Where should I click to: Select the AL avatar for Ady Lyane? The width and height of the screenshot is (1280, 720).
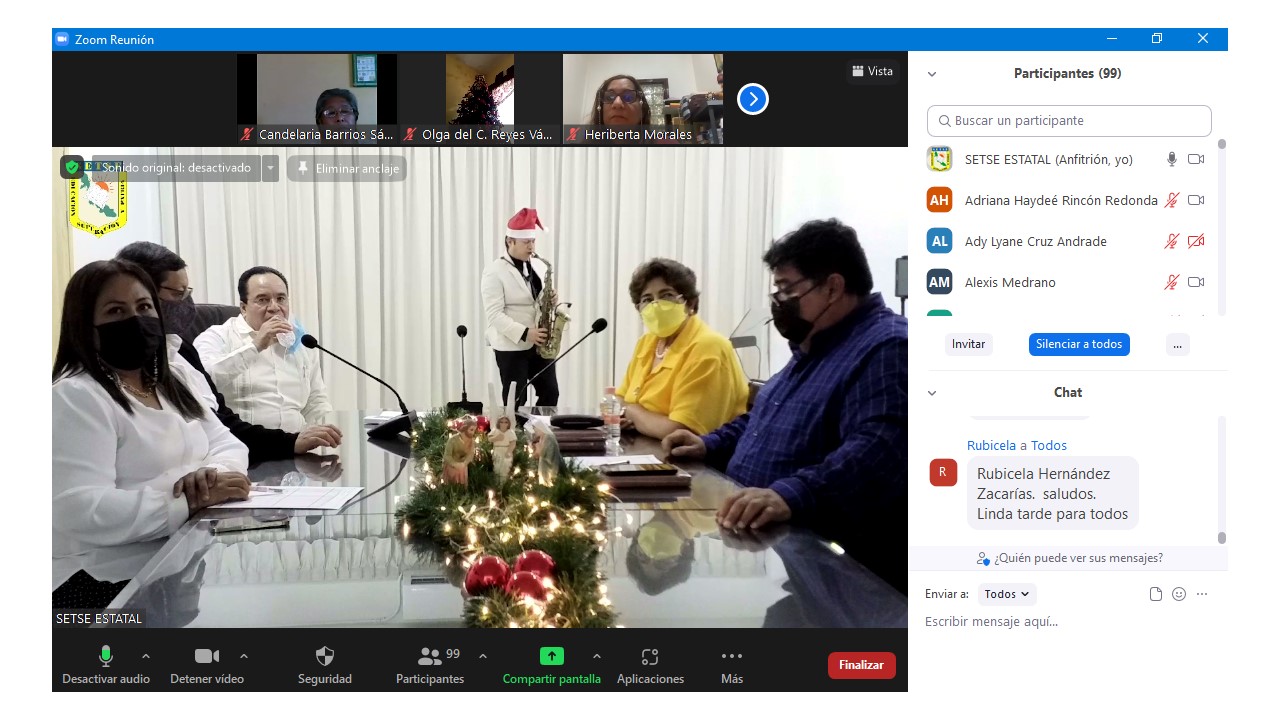click(x=939, y=241)
